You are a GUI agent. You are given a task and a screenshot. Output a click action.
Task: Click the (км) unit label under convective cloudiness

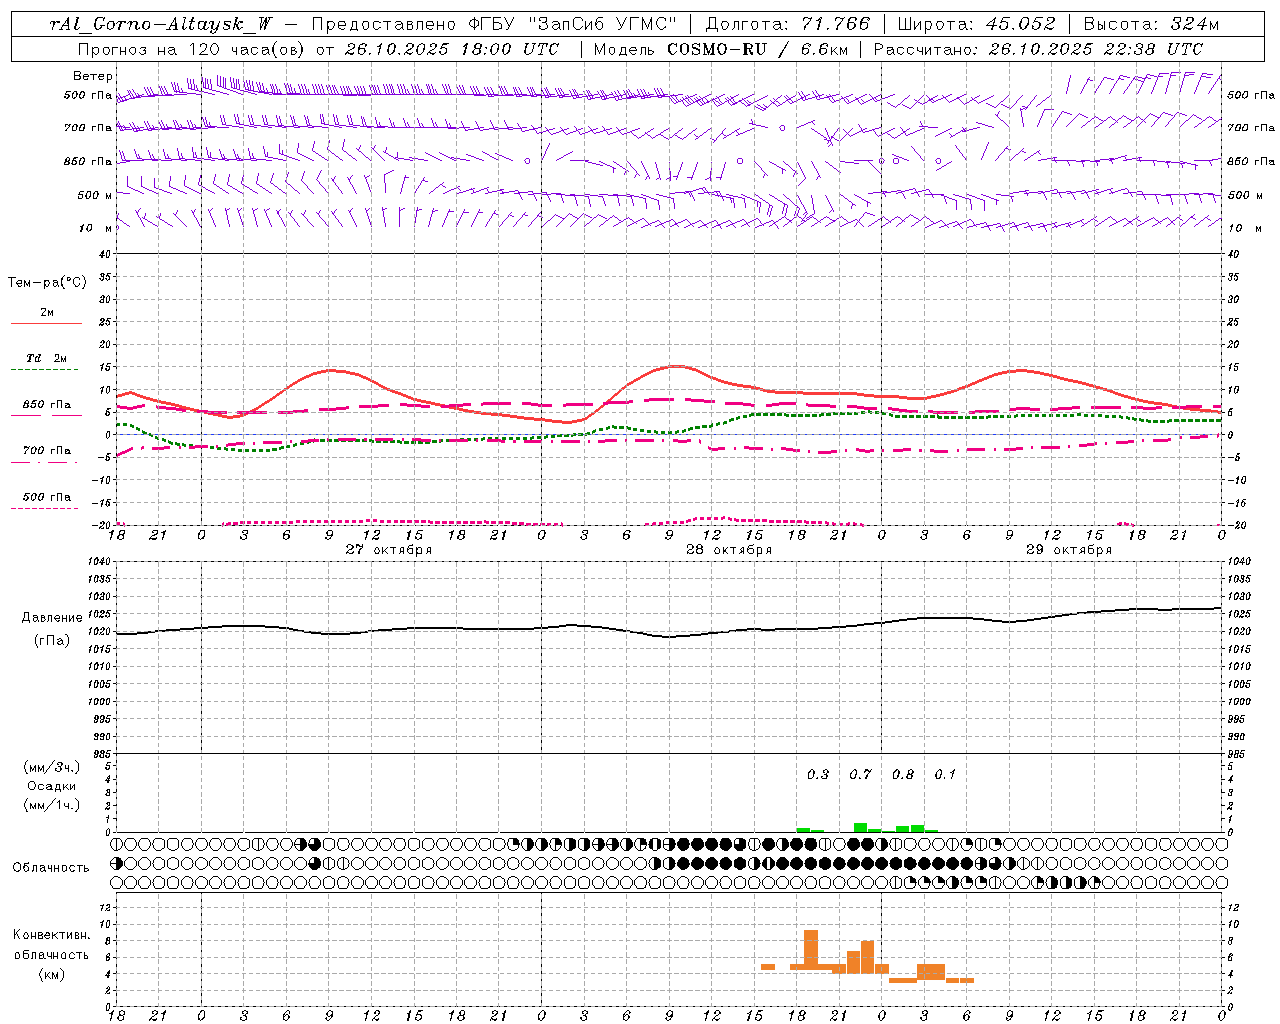coord(51,974)
